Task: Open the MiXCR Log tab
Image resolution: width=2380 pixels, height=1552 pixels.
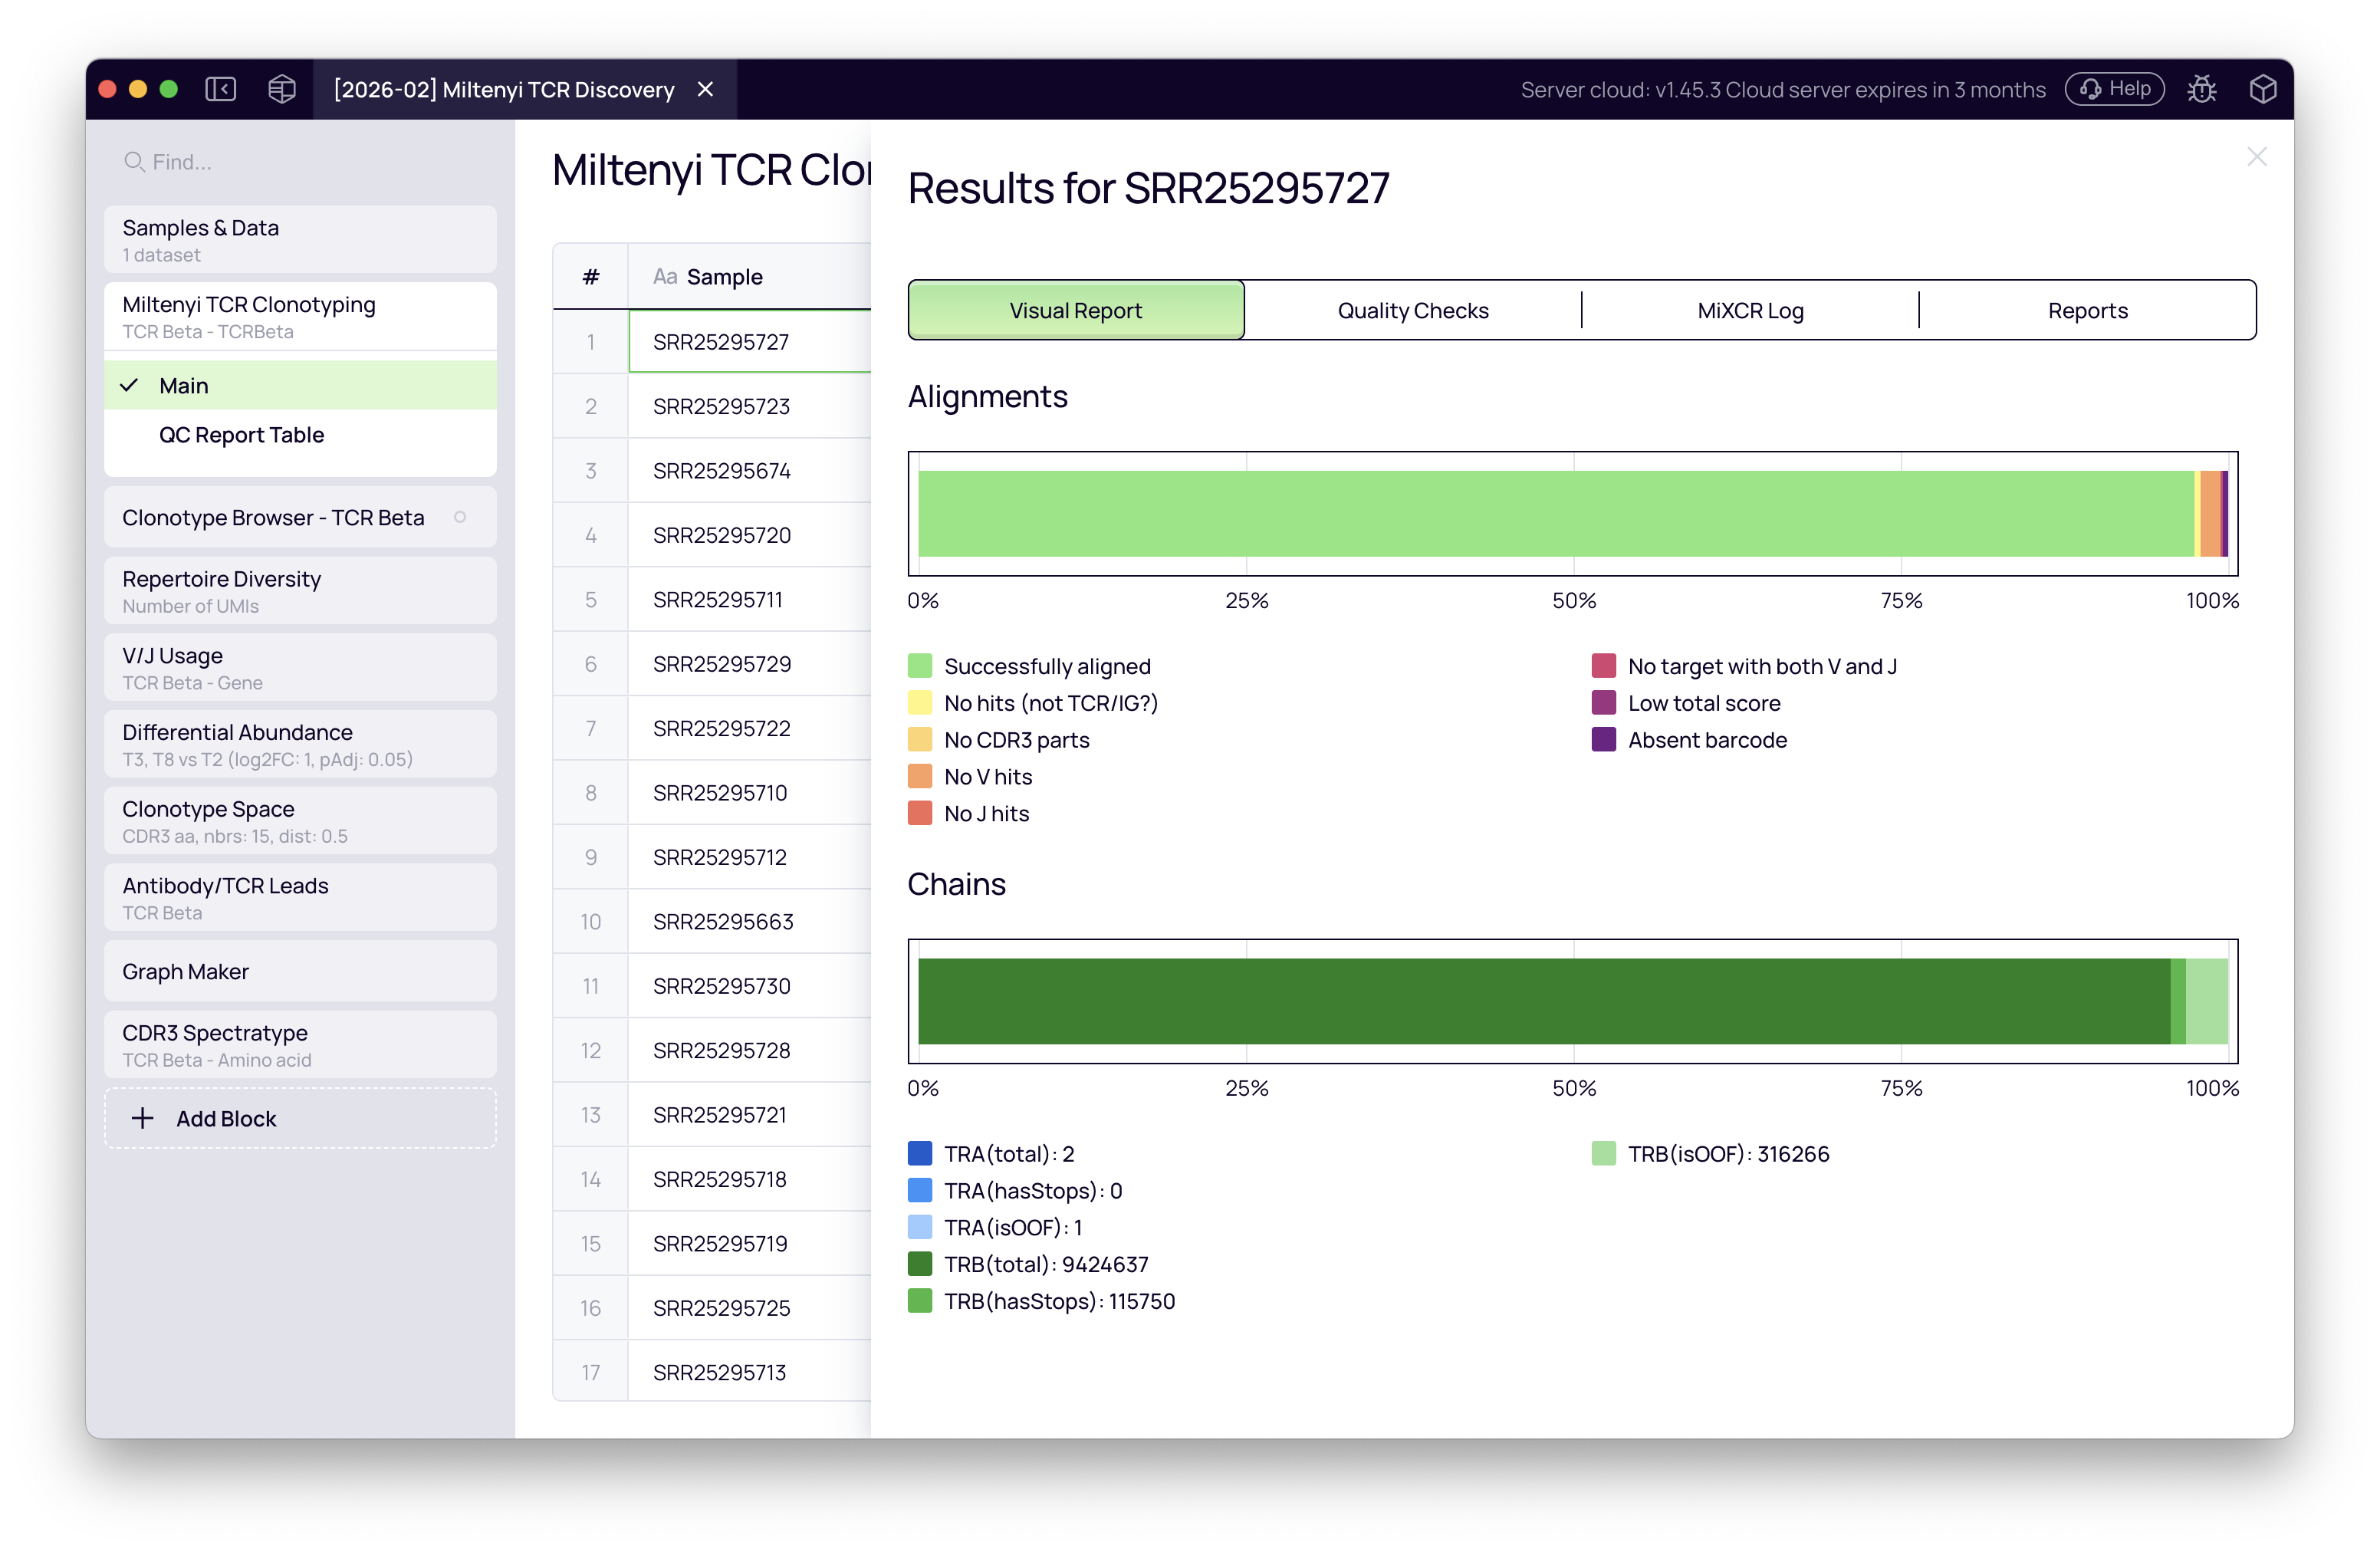Action: 1749,310
